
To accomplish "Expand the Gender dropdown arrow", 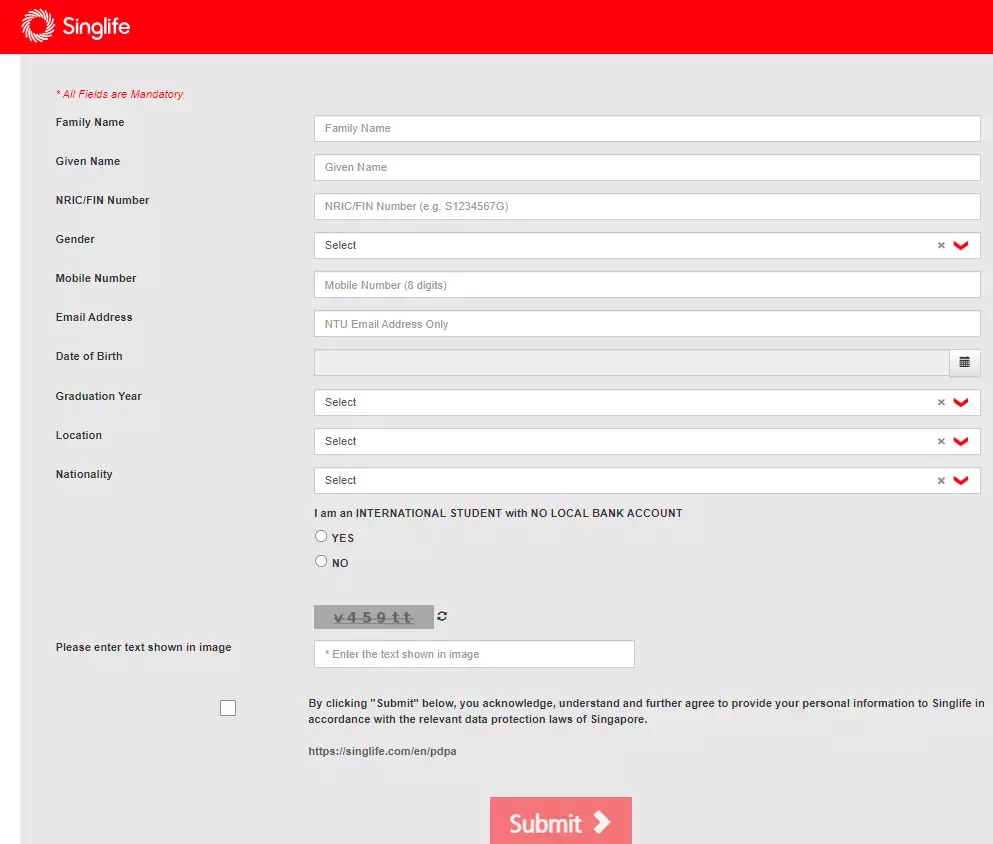I will point(961,246).
